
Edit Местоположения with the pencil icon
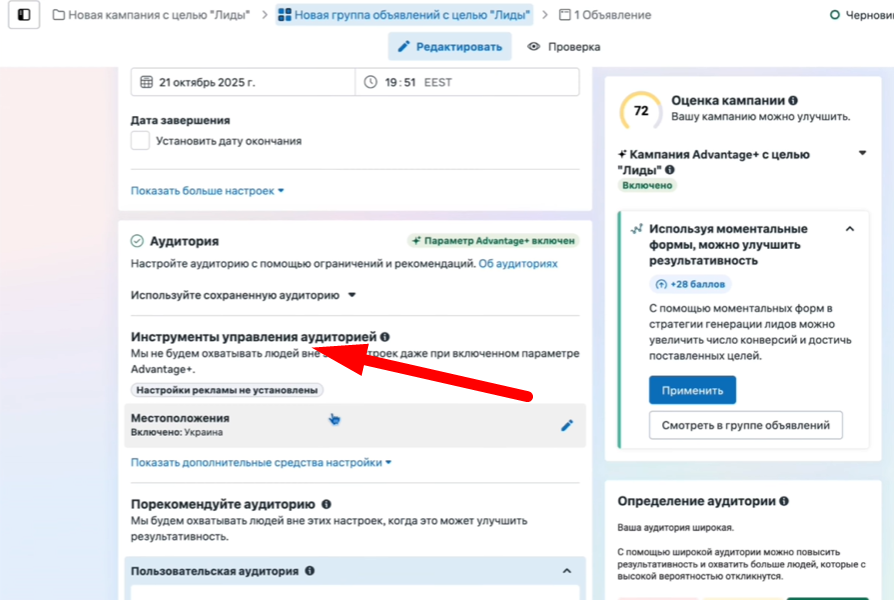pyautogui.click(x=567, y=424)
